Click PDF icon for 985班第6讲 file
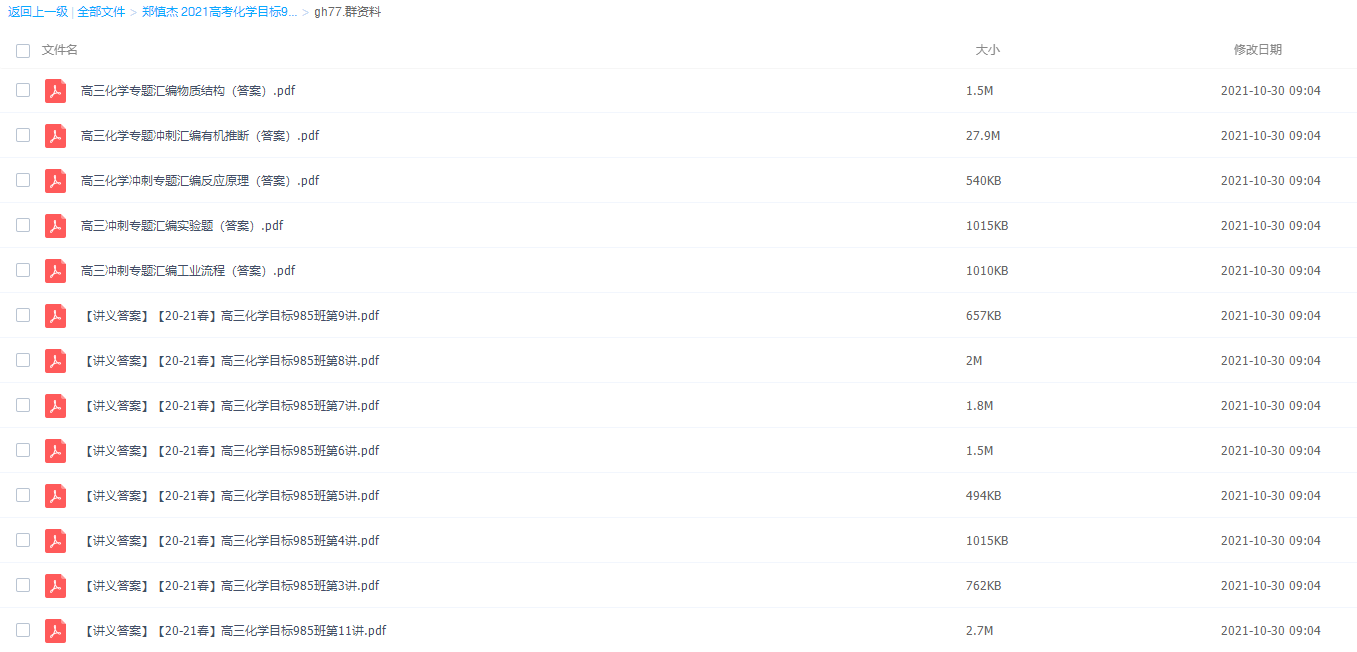The height and width of the screenshot is (652, 1357). [55, 451]
